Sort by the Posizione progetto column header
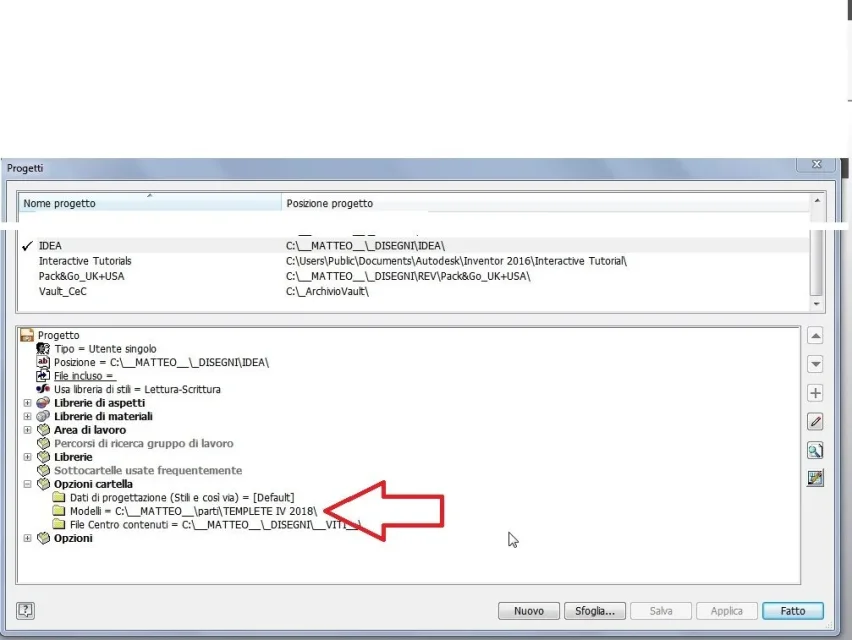Image resolution: width=852 pixels, height=640 pixels. point(546,203)
